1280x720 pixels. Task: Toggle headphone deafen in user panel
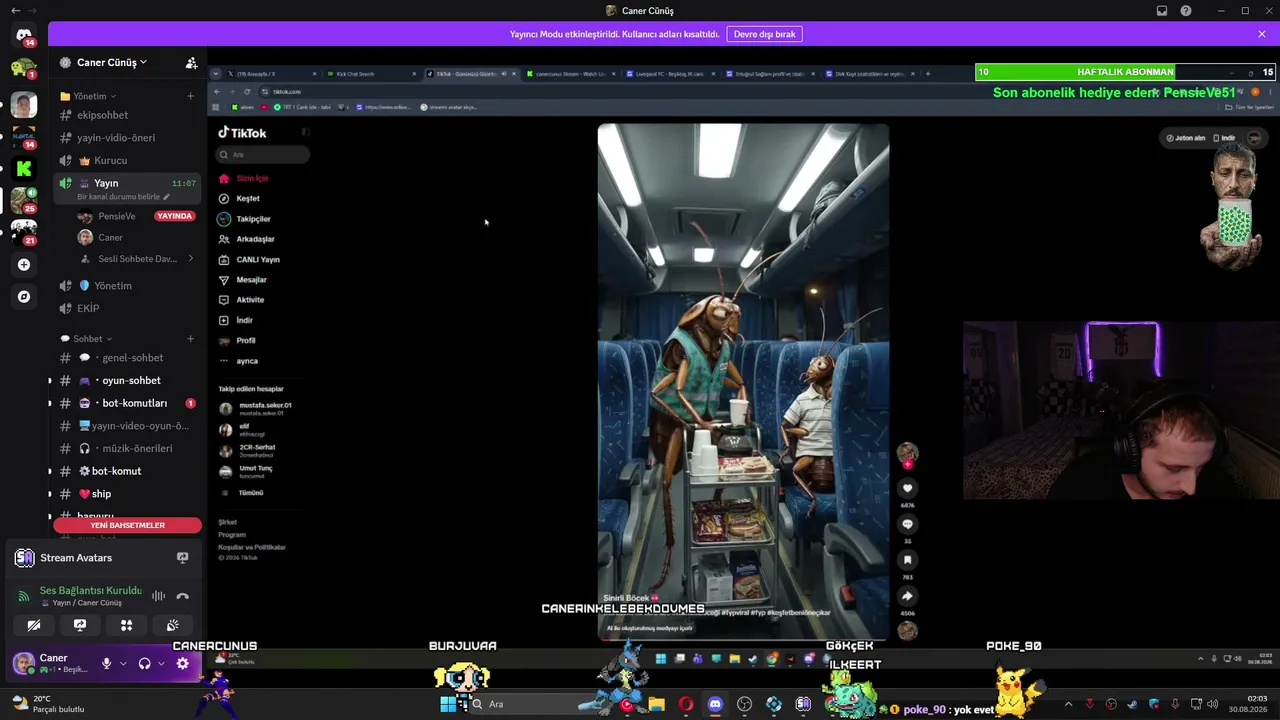pos(145,663)
